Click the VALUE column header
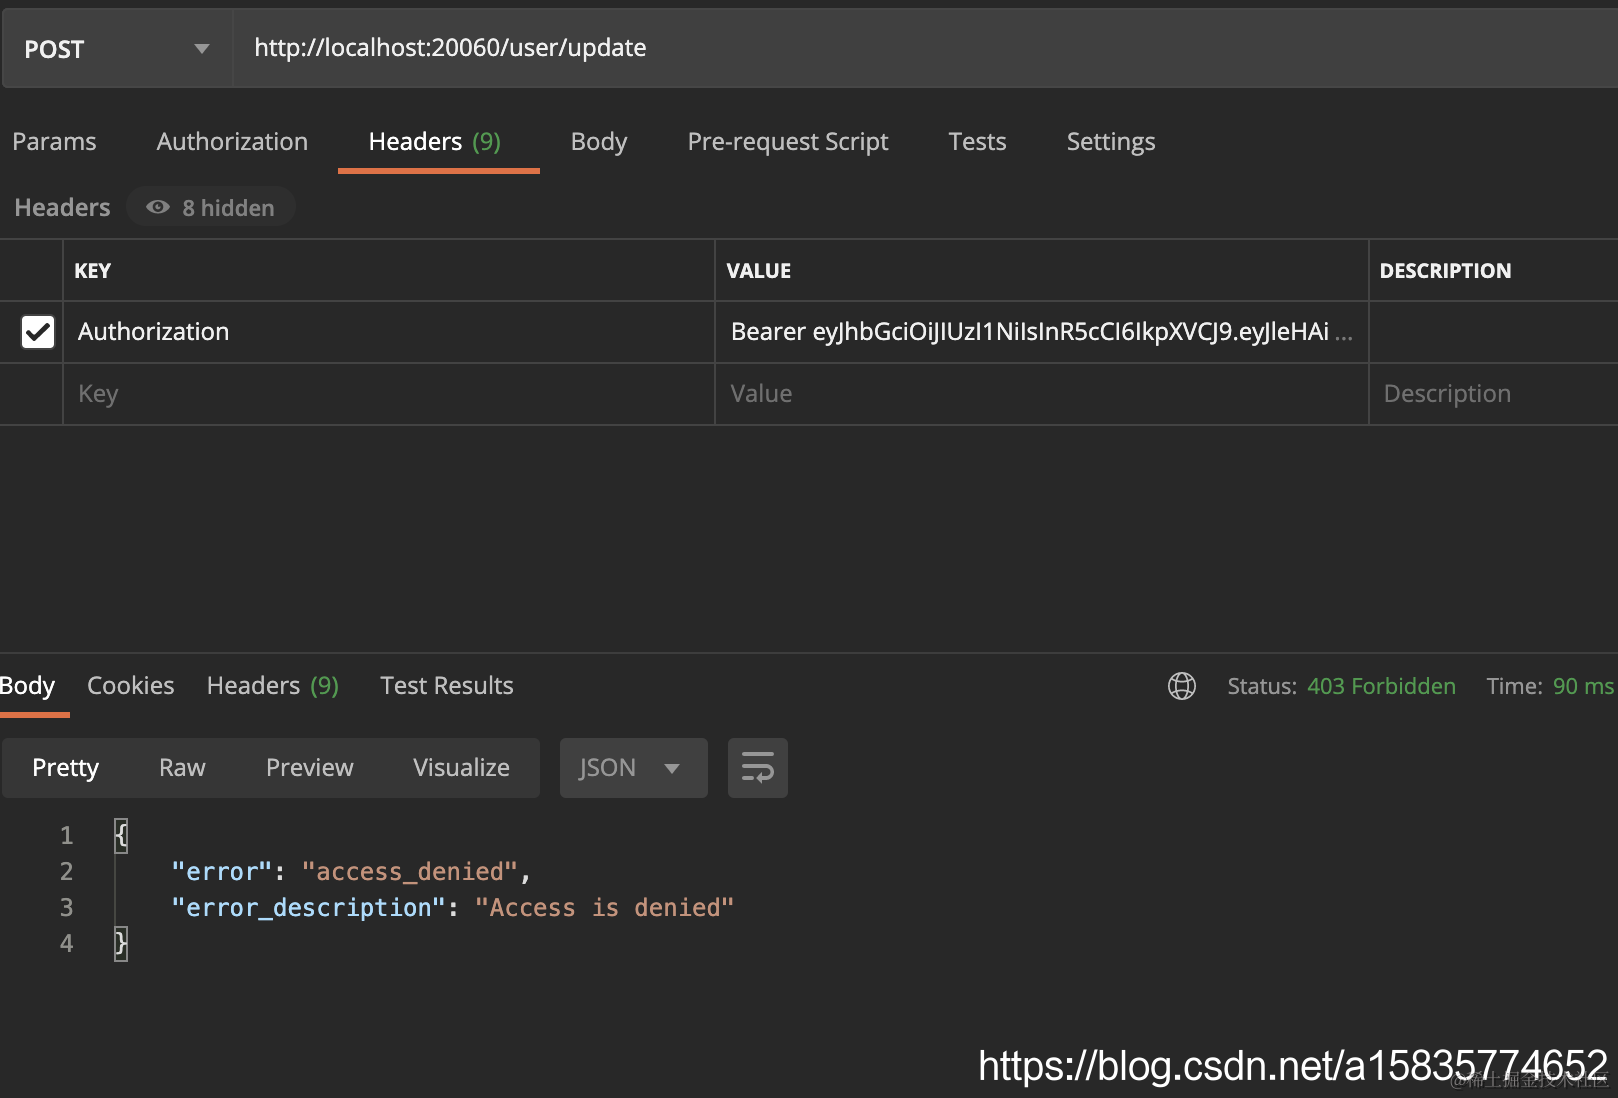Viewport: 1618px width, 1098px height. (759, 271)
